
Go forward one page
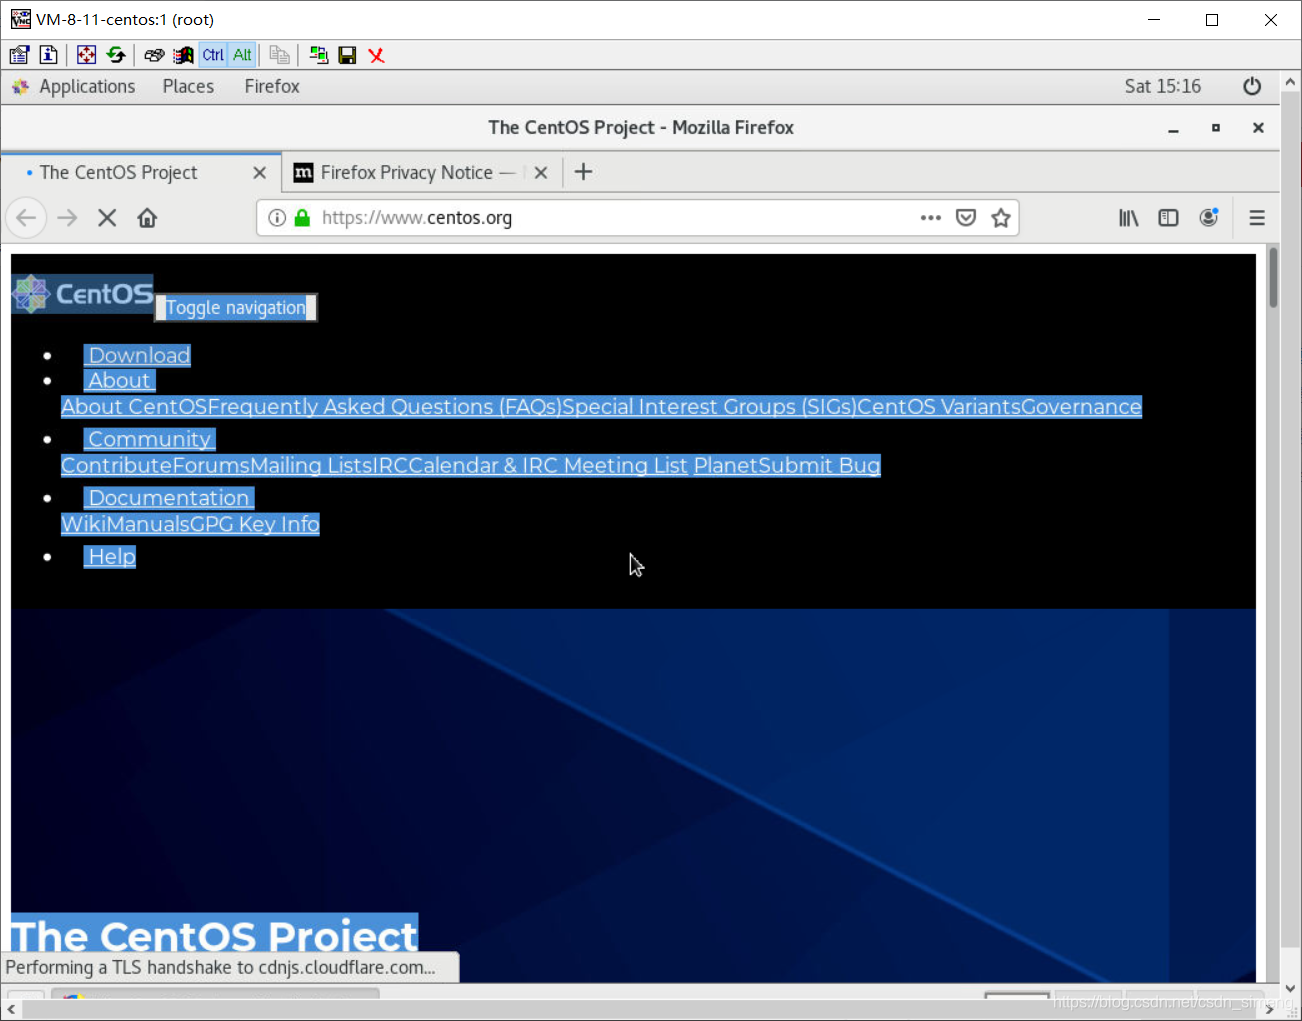tap(67, 218)
